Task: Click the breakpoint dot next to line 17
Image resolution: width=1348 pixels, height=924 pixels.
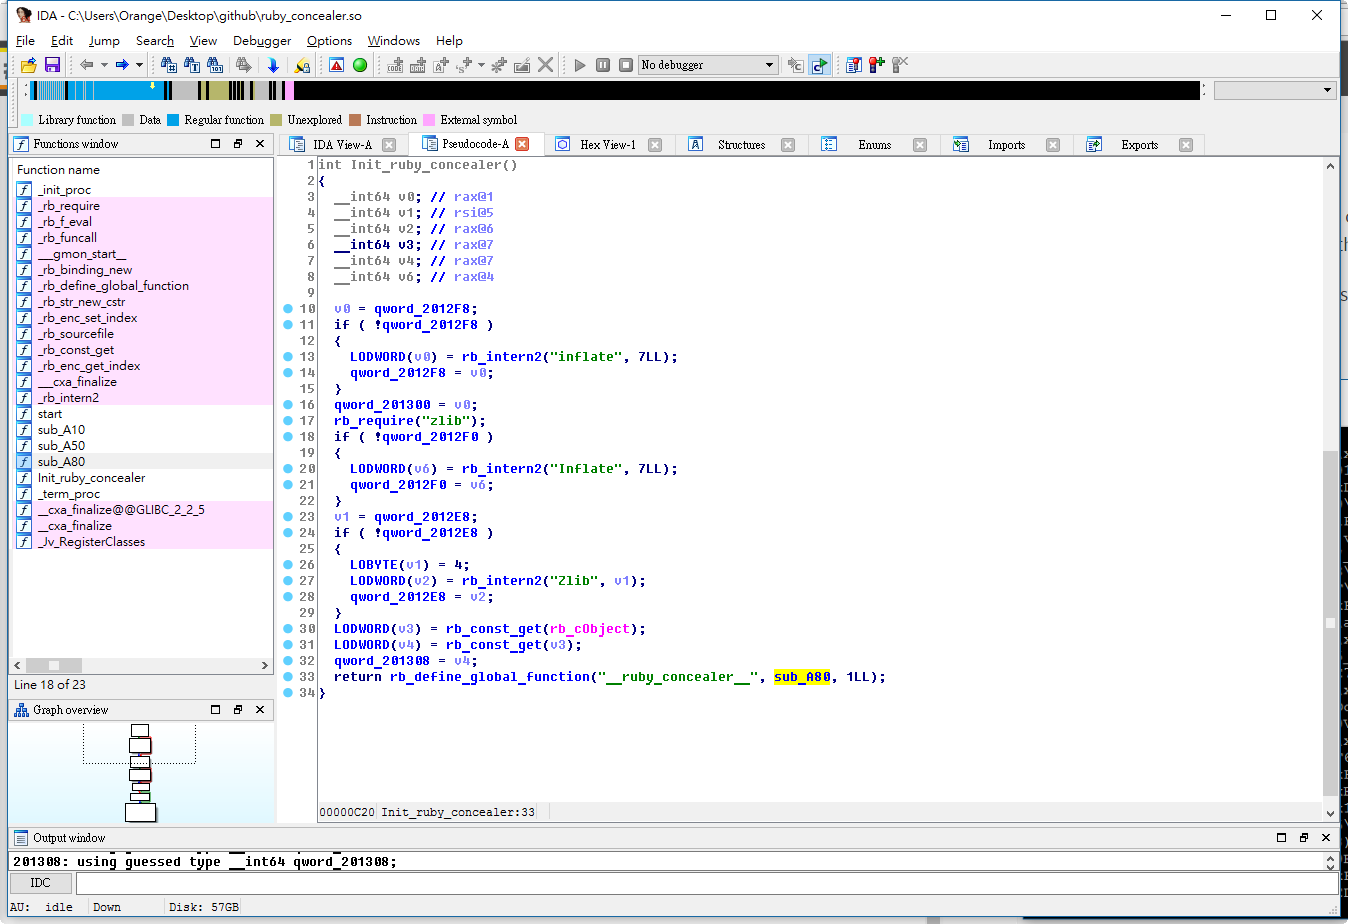Action: [x=287, y=421]
